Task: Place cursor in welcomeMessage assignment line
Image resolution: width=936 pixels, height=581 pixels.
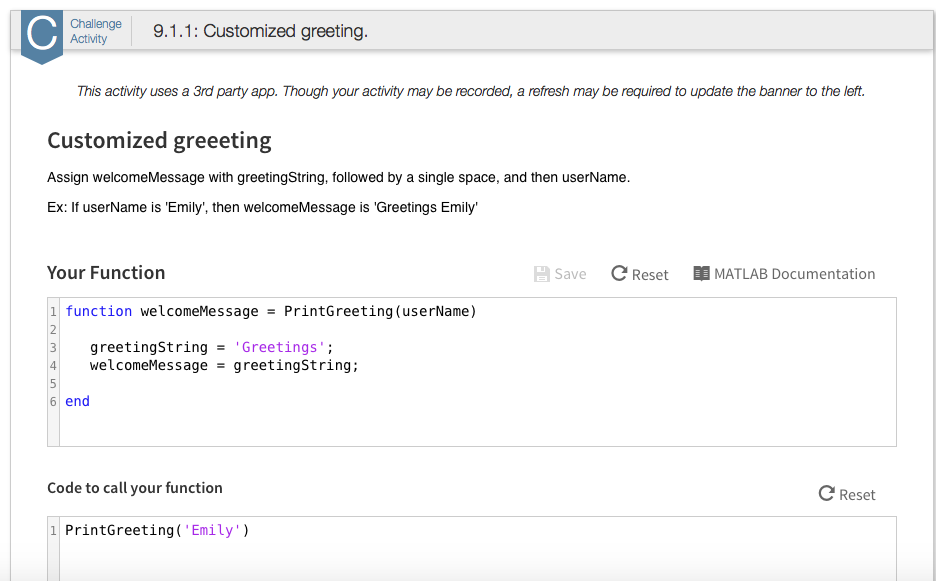Action: [x=224, y=365]
